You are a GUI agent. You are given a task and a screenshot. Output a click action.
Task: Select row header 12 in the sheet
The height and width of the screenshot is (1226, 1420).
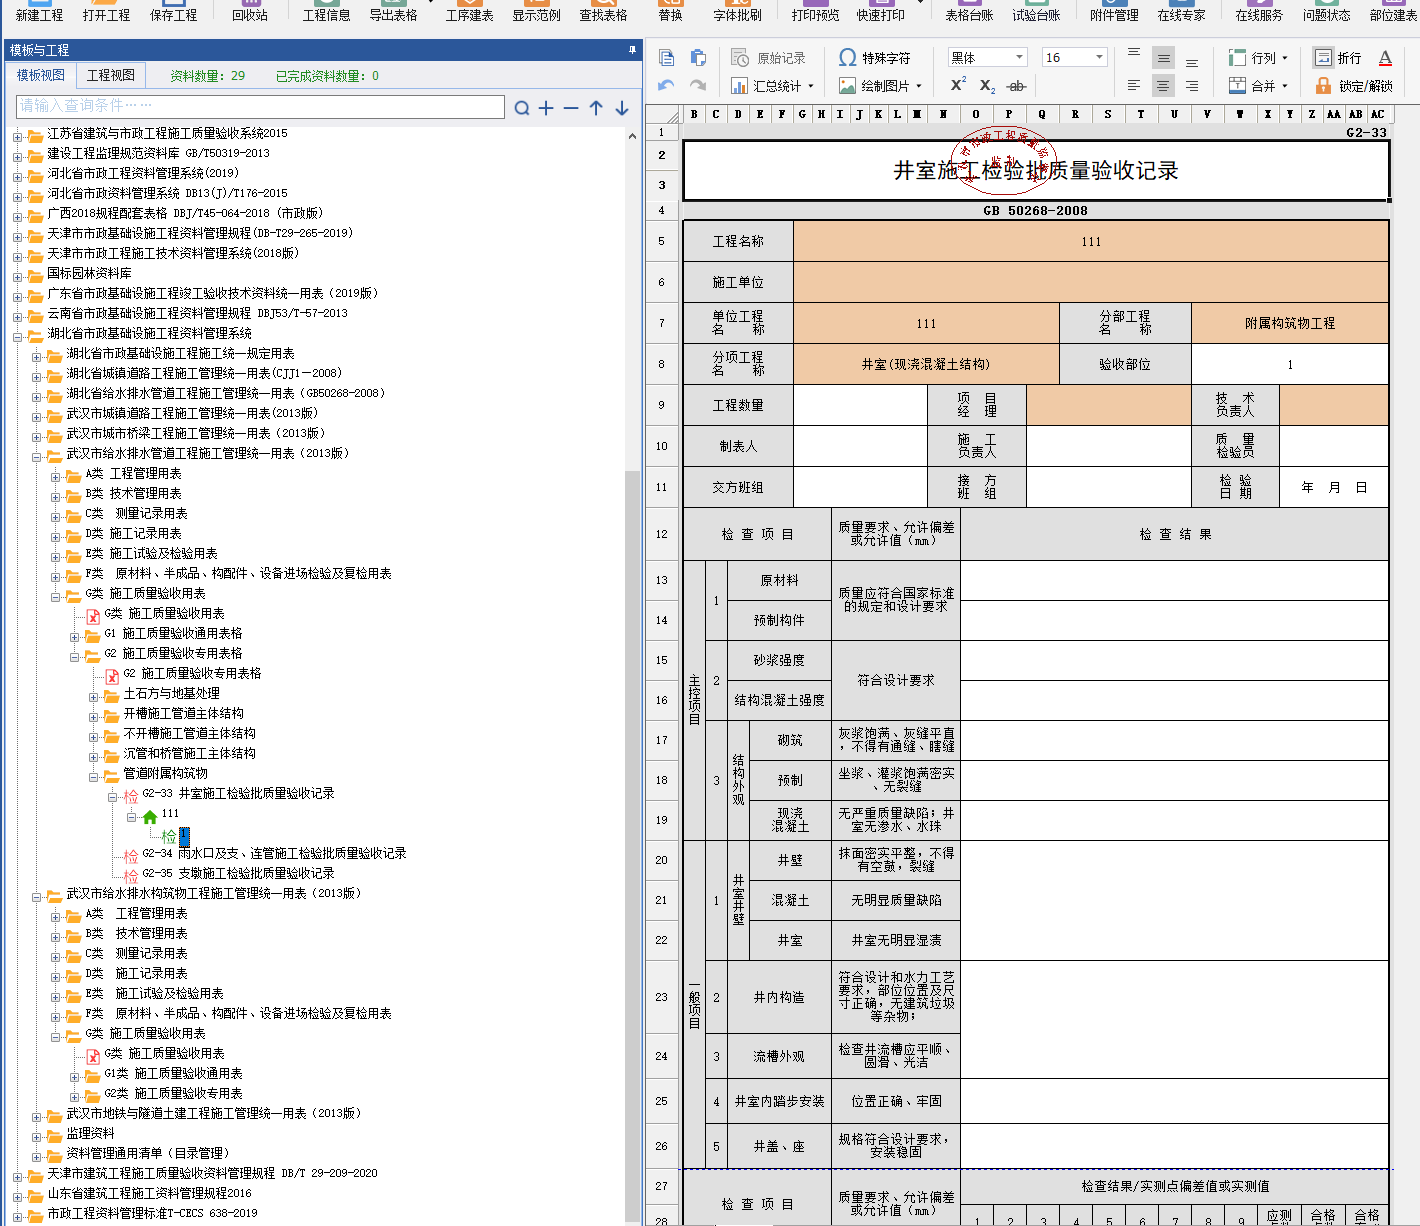(661, 534)
